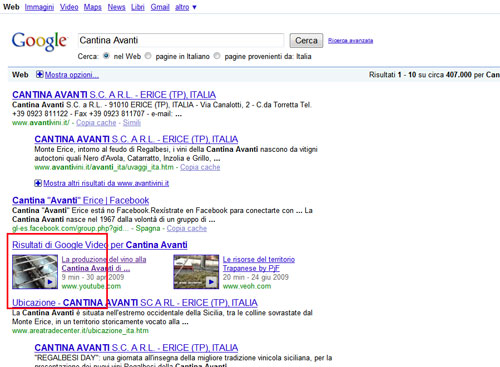
Task: Open the Cantina Avanti Erice Facebook result
Action: pos(80,200)
